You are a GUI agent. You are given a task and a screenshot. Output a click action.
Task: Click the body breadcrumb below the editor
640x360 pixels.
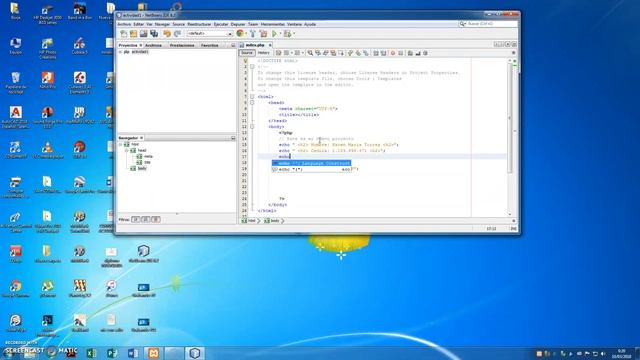coord(272,221)
